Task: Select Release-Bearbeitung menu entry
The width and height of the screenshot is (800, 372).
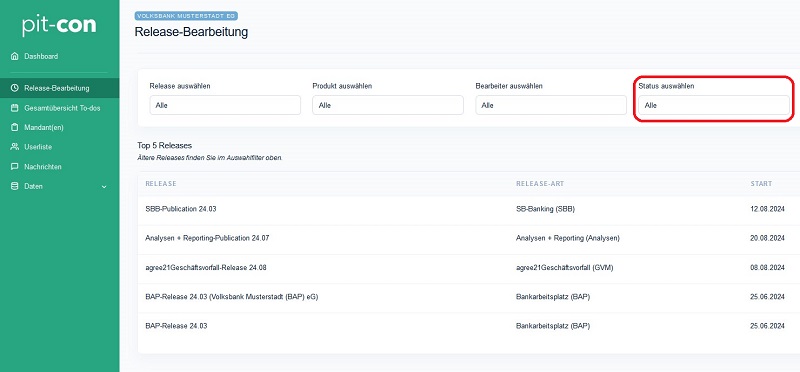Action: click(59, 88)
